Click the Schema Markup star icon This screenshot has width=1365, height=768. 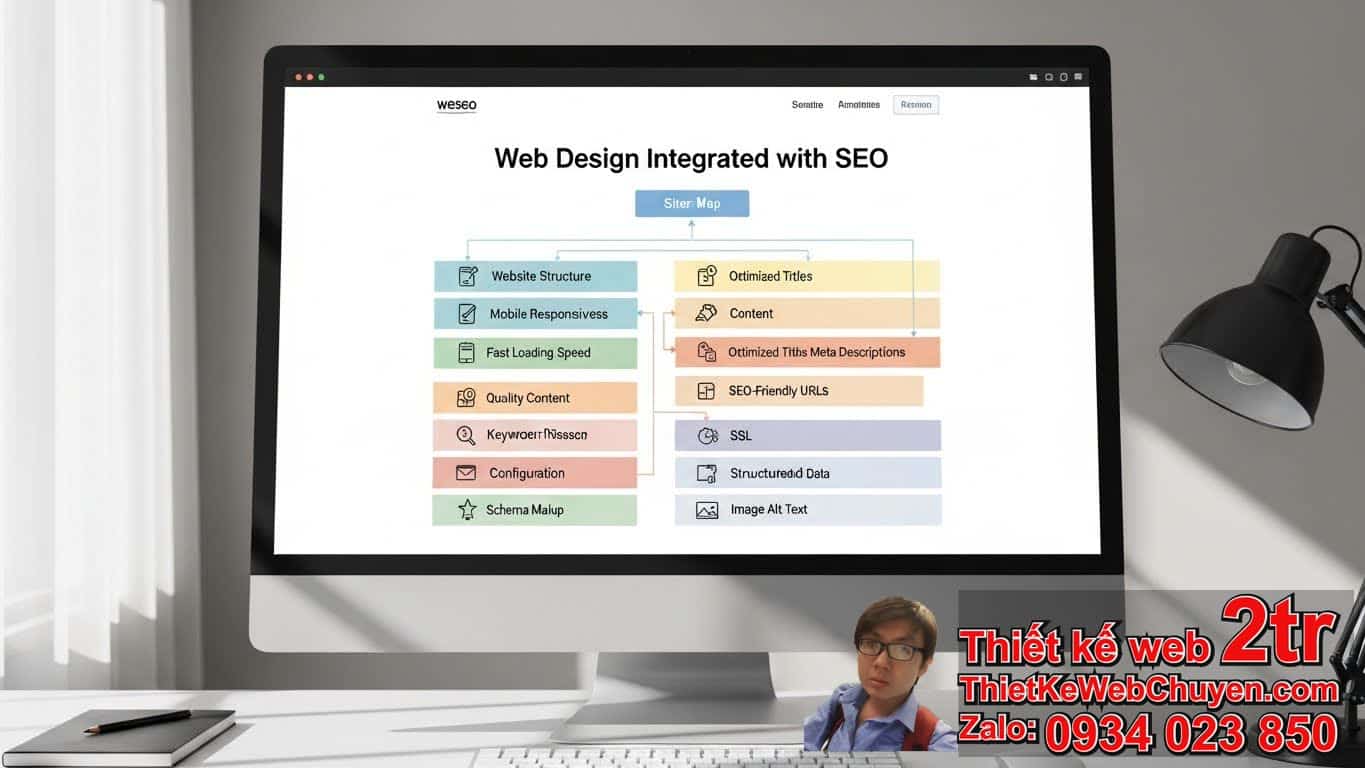pos(467,510)
